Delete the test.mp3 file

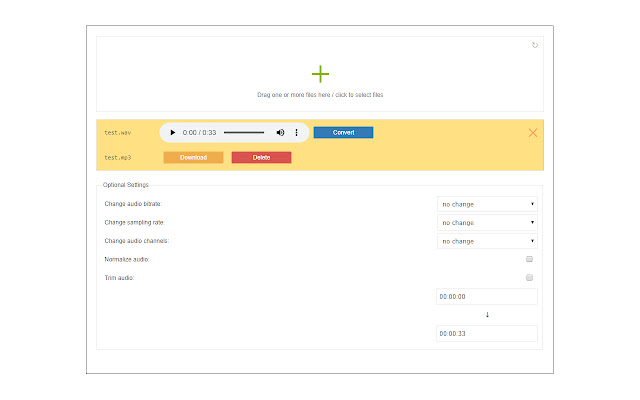[261, 157]
